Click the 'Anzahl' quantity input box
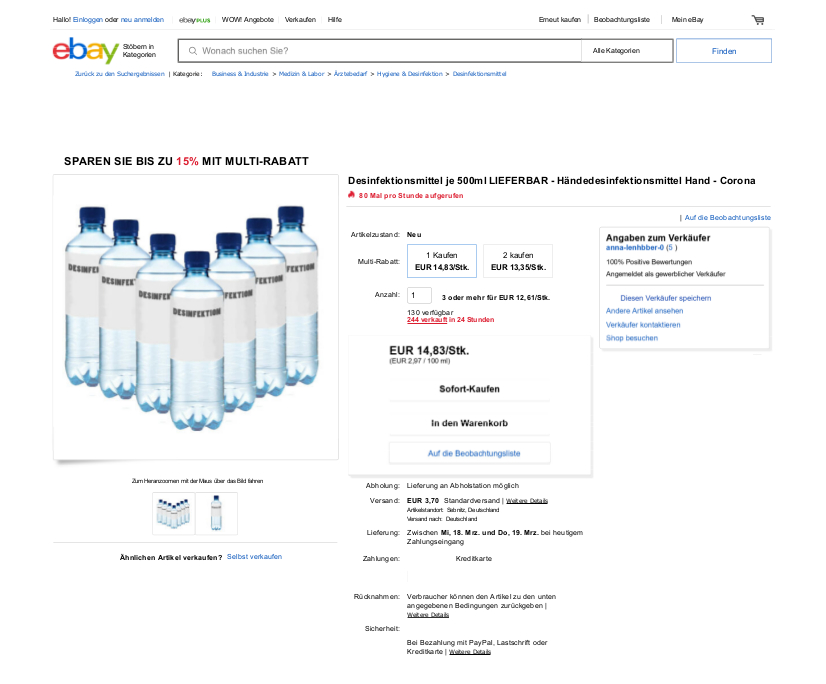Image resolution: width=826 pixels, height=684 pixels. point(419,296)
